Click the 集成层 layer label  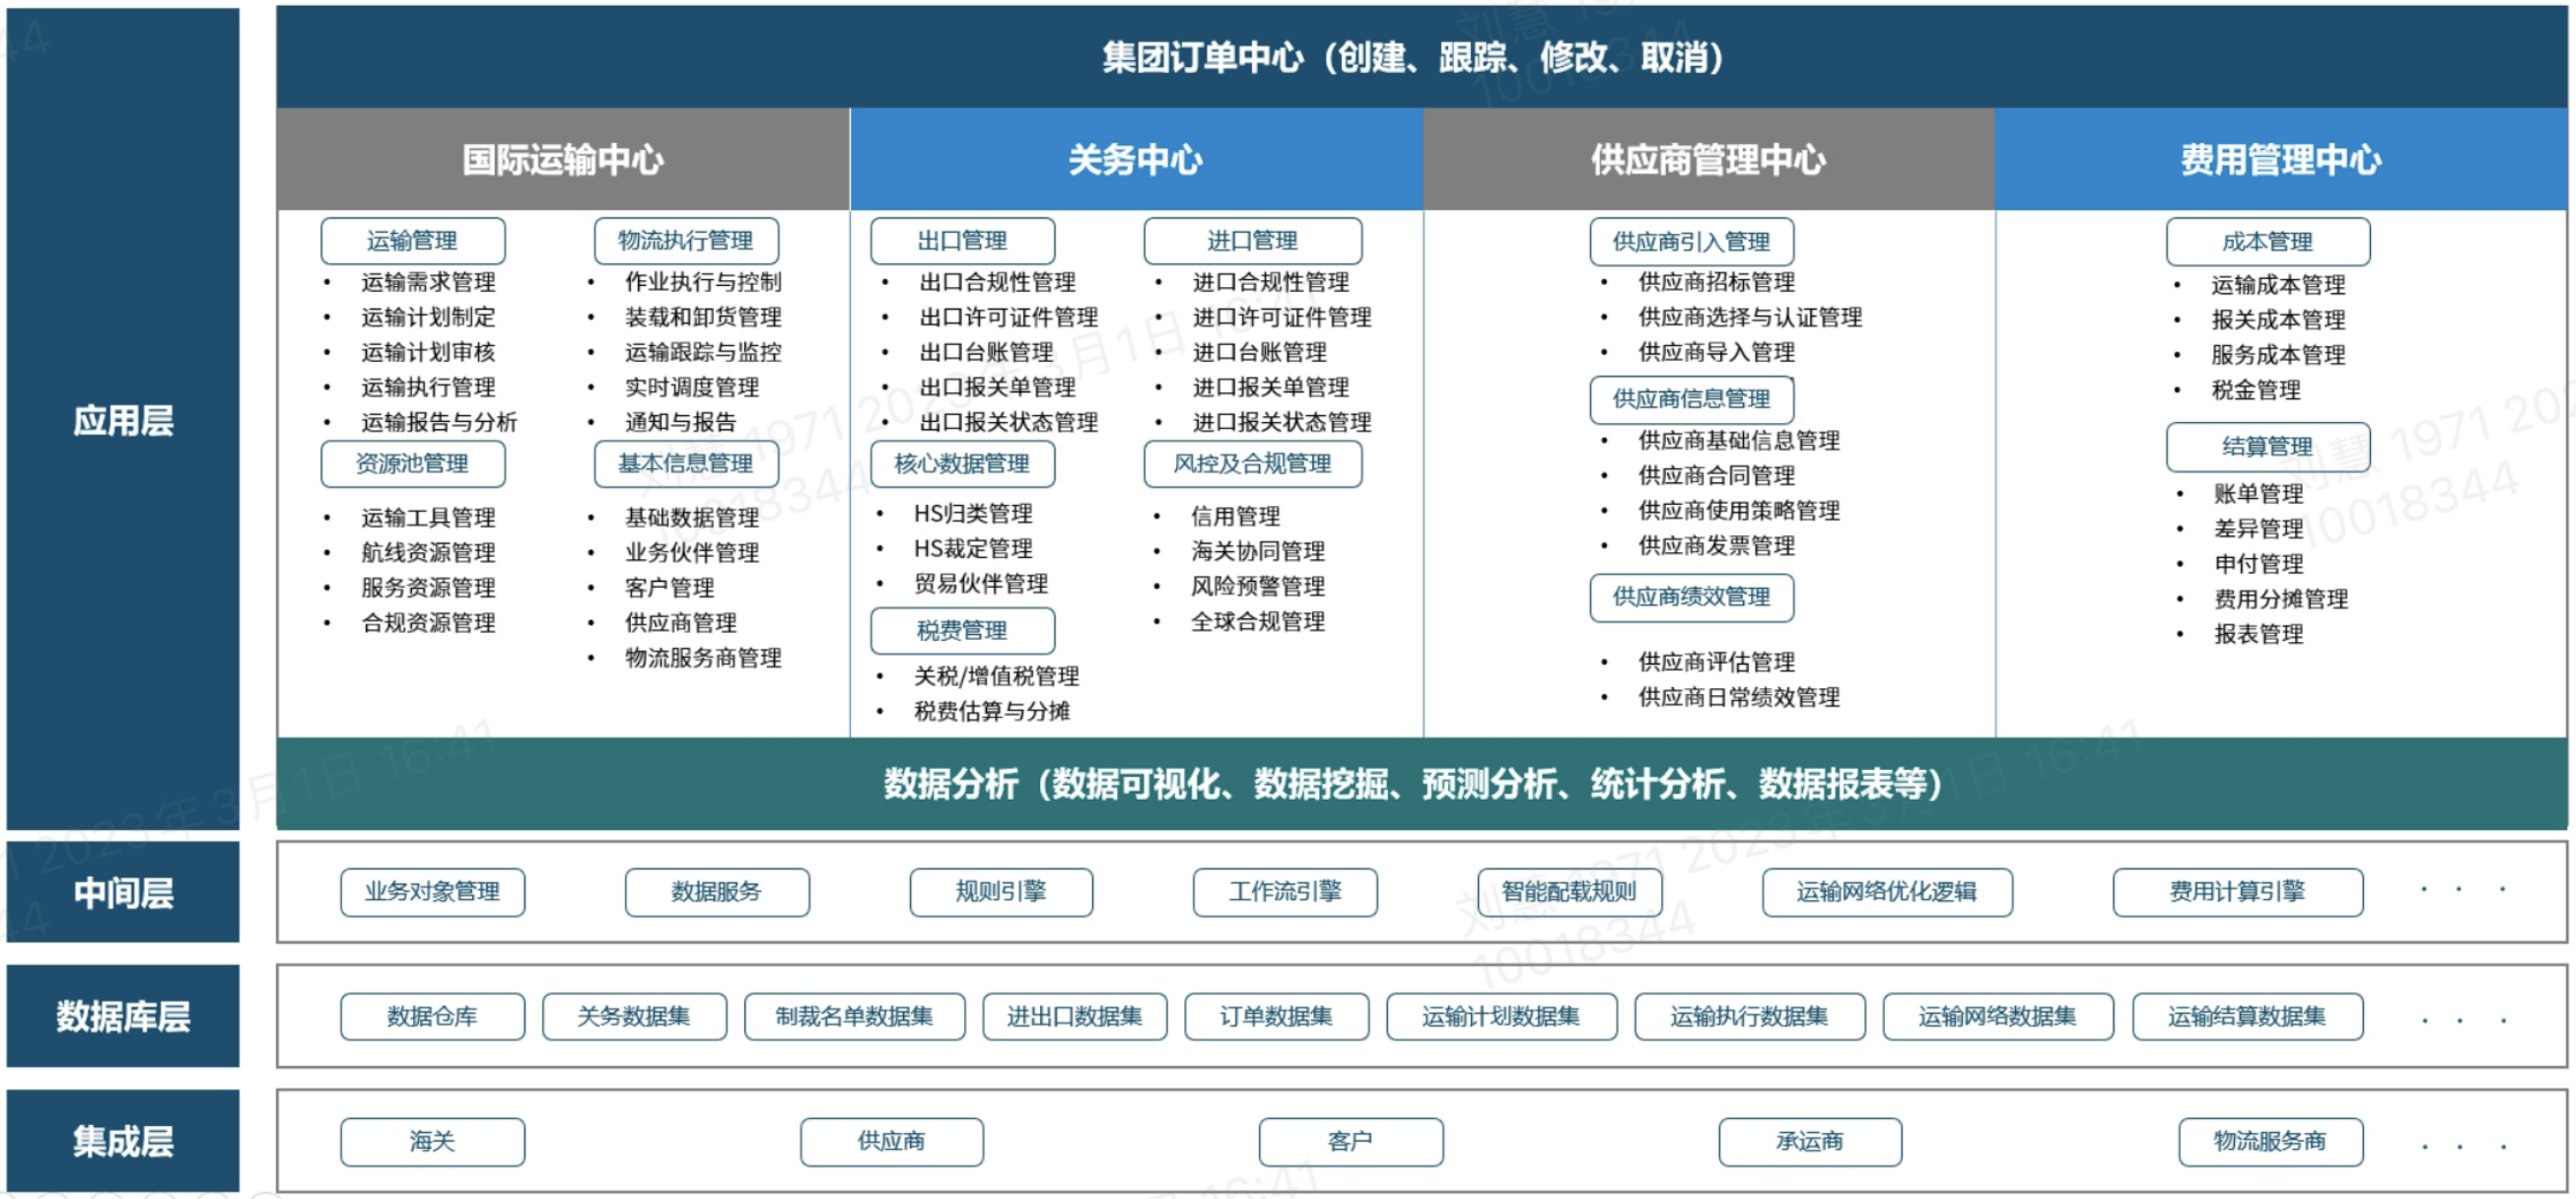pos(123,1141)
